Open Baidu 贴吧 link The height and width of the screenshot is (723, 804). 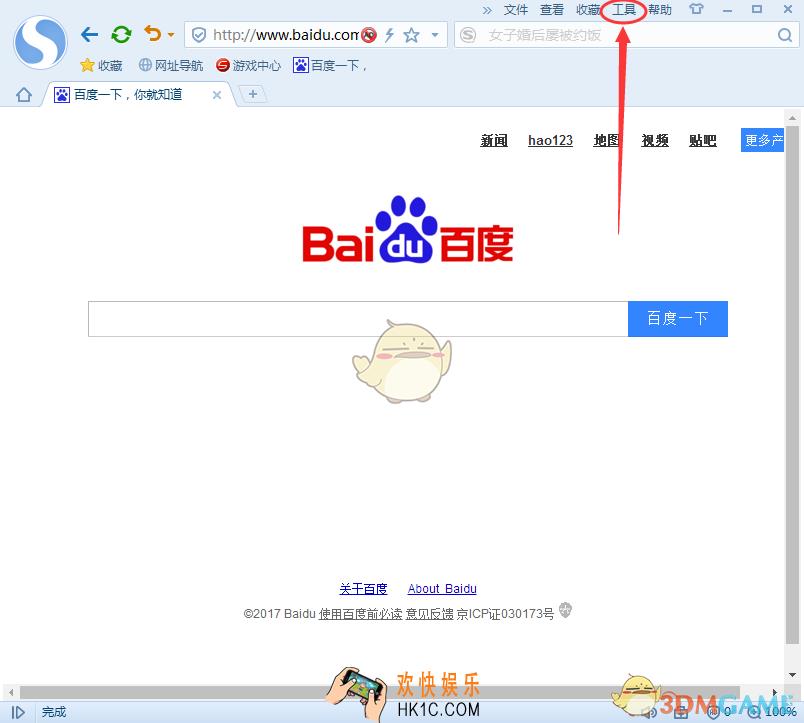point(702,140)
